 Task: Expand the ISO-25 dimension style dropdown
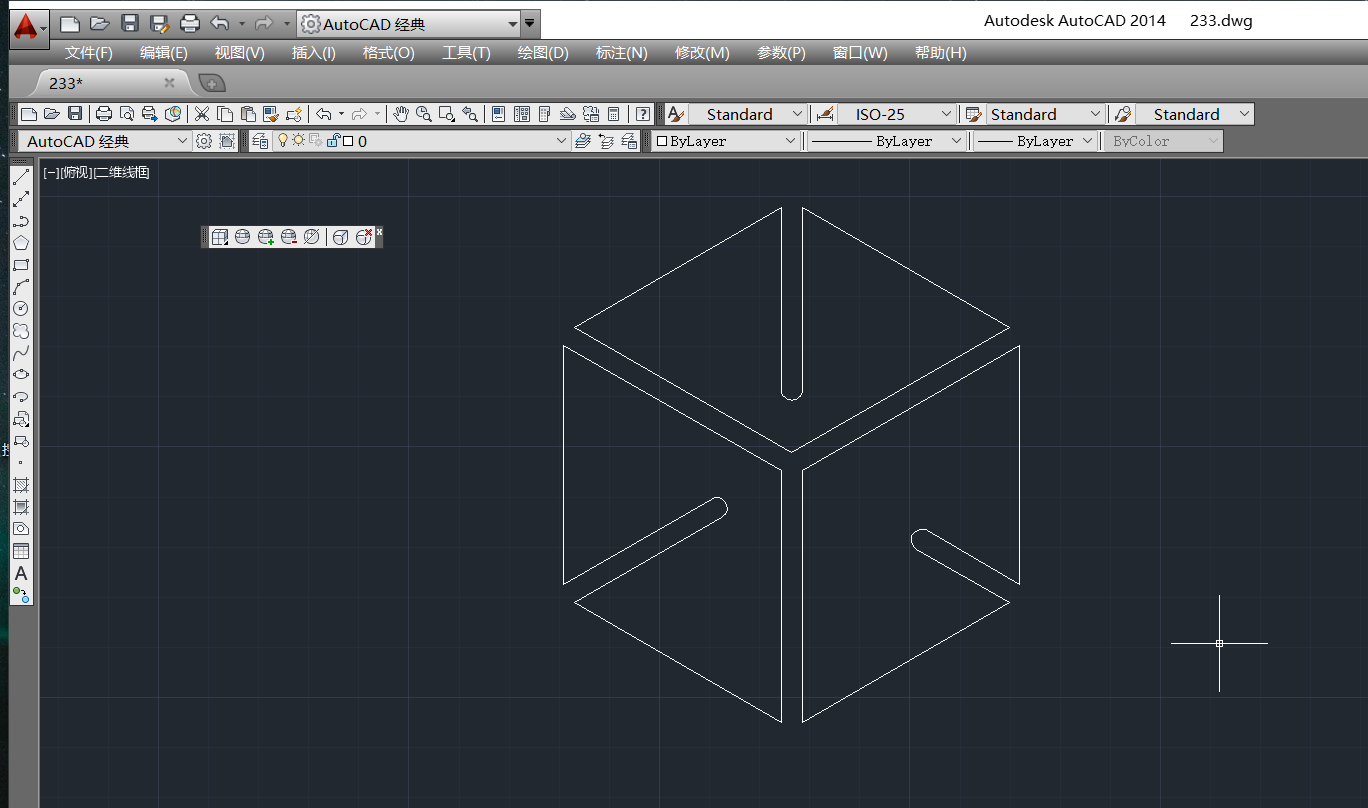946,114
